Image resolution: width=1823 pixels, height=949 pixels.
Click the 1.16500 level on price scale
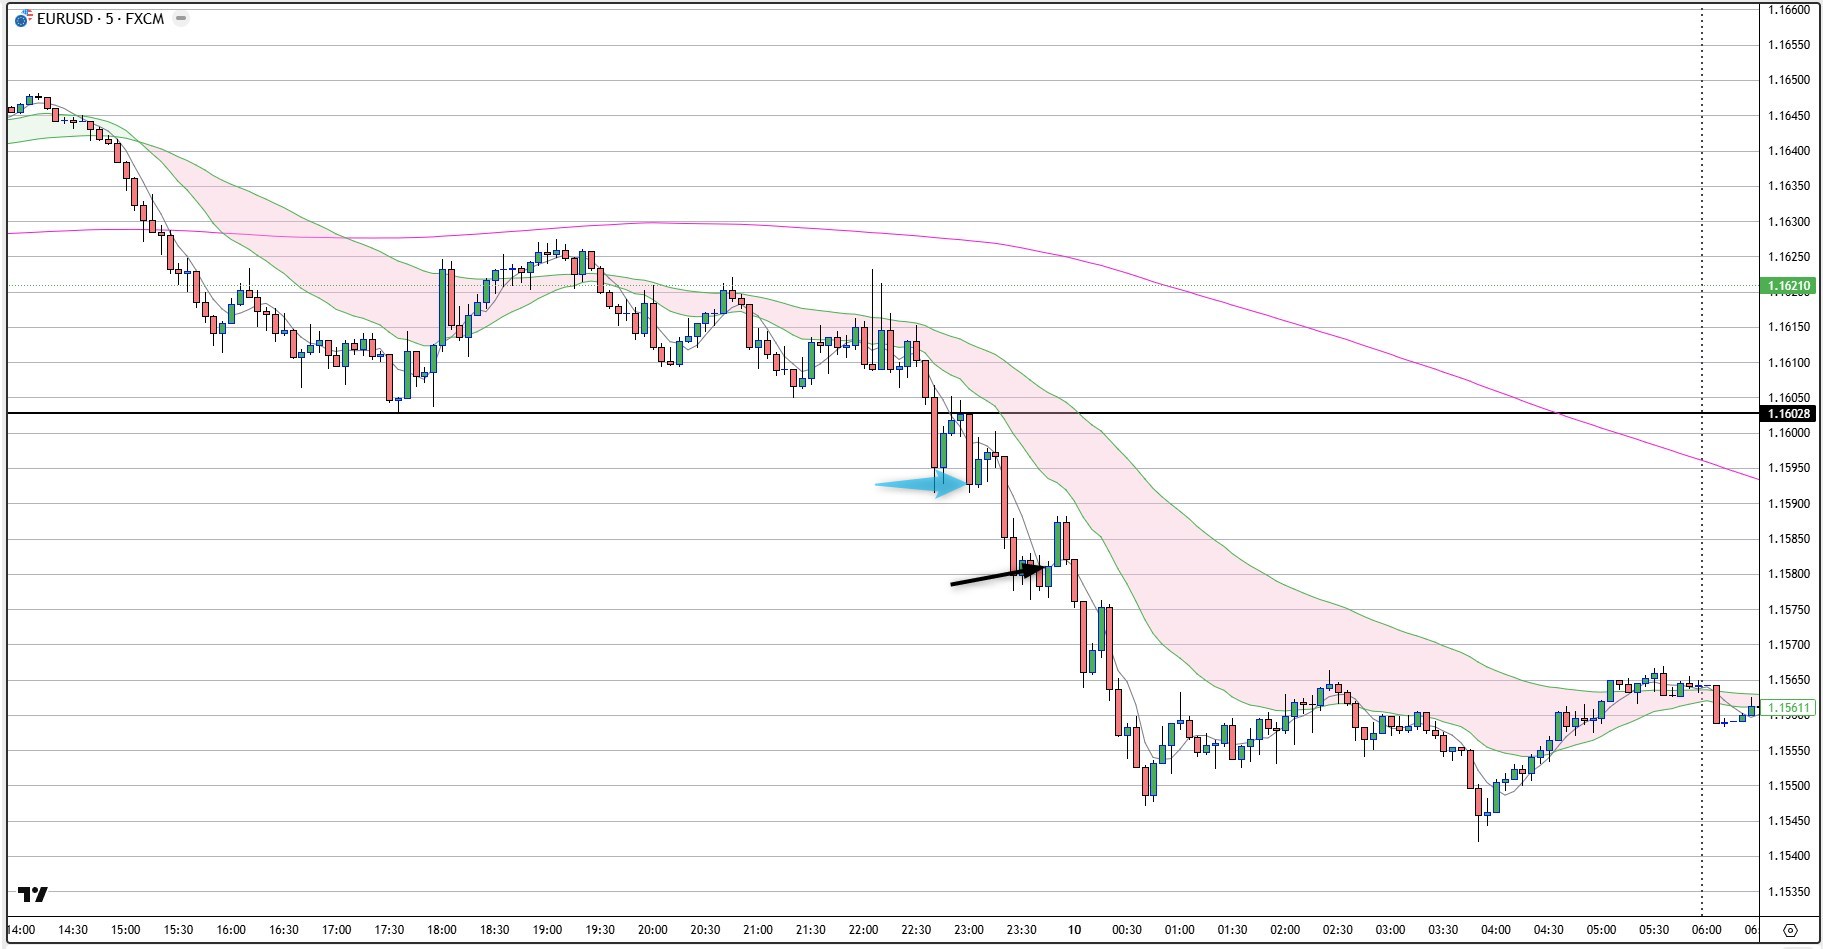[x=1789, y=80]
